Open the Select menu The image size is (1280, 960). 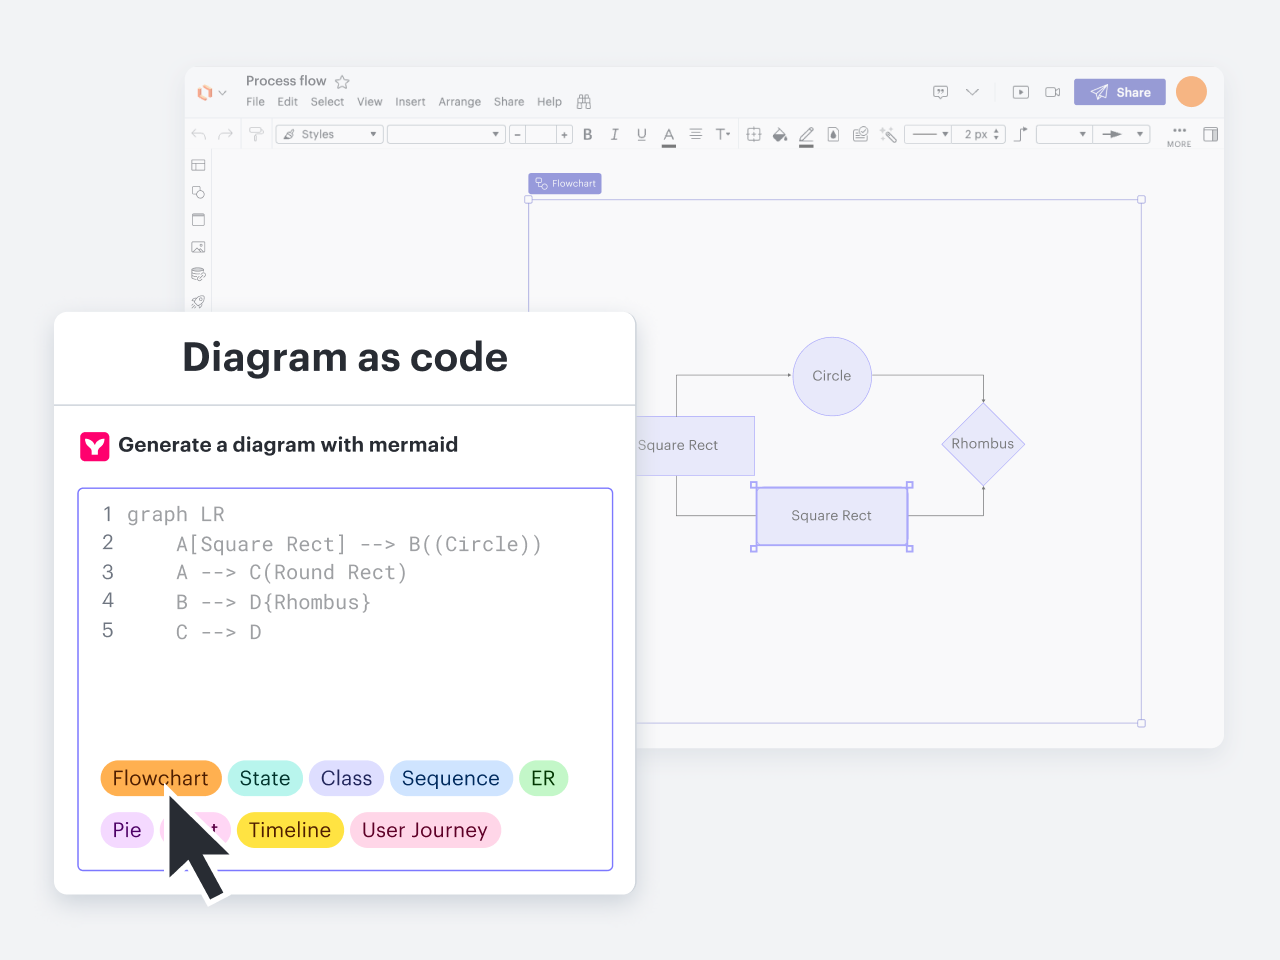click(x=327, y=102)
